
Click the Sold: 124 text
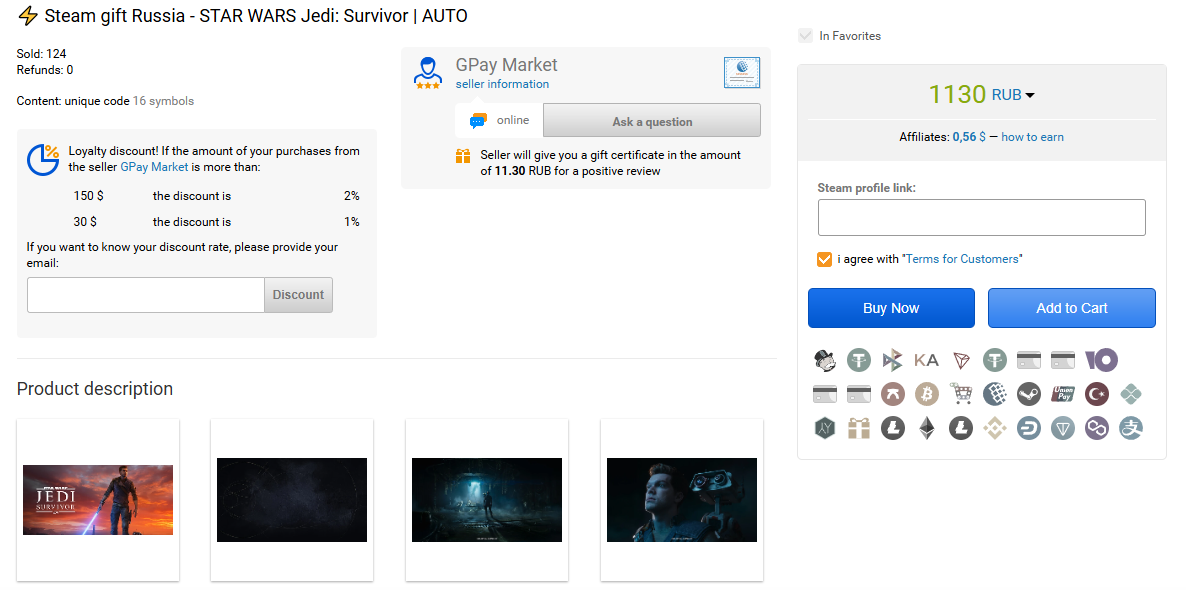coord(42,54)
